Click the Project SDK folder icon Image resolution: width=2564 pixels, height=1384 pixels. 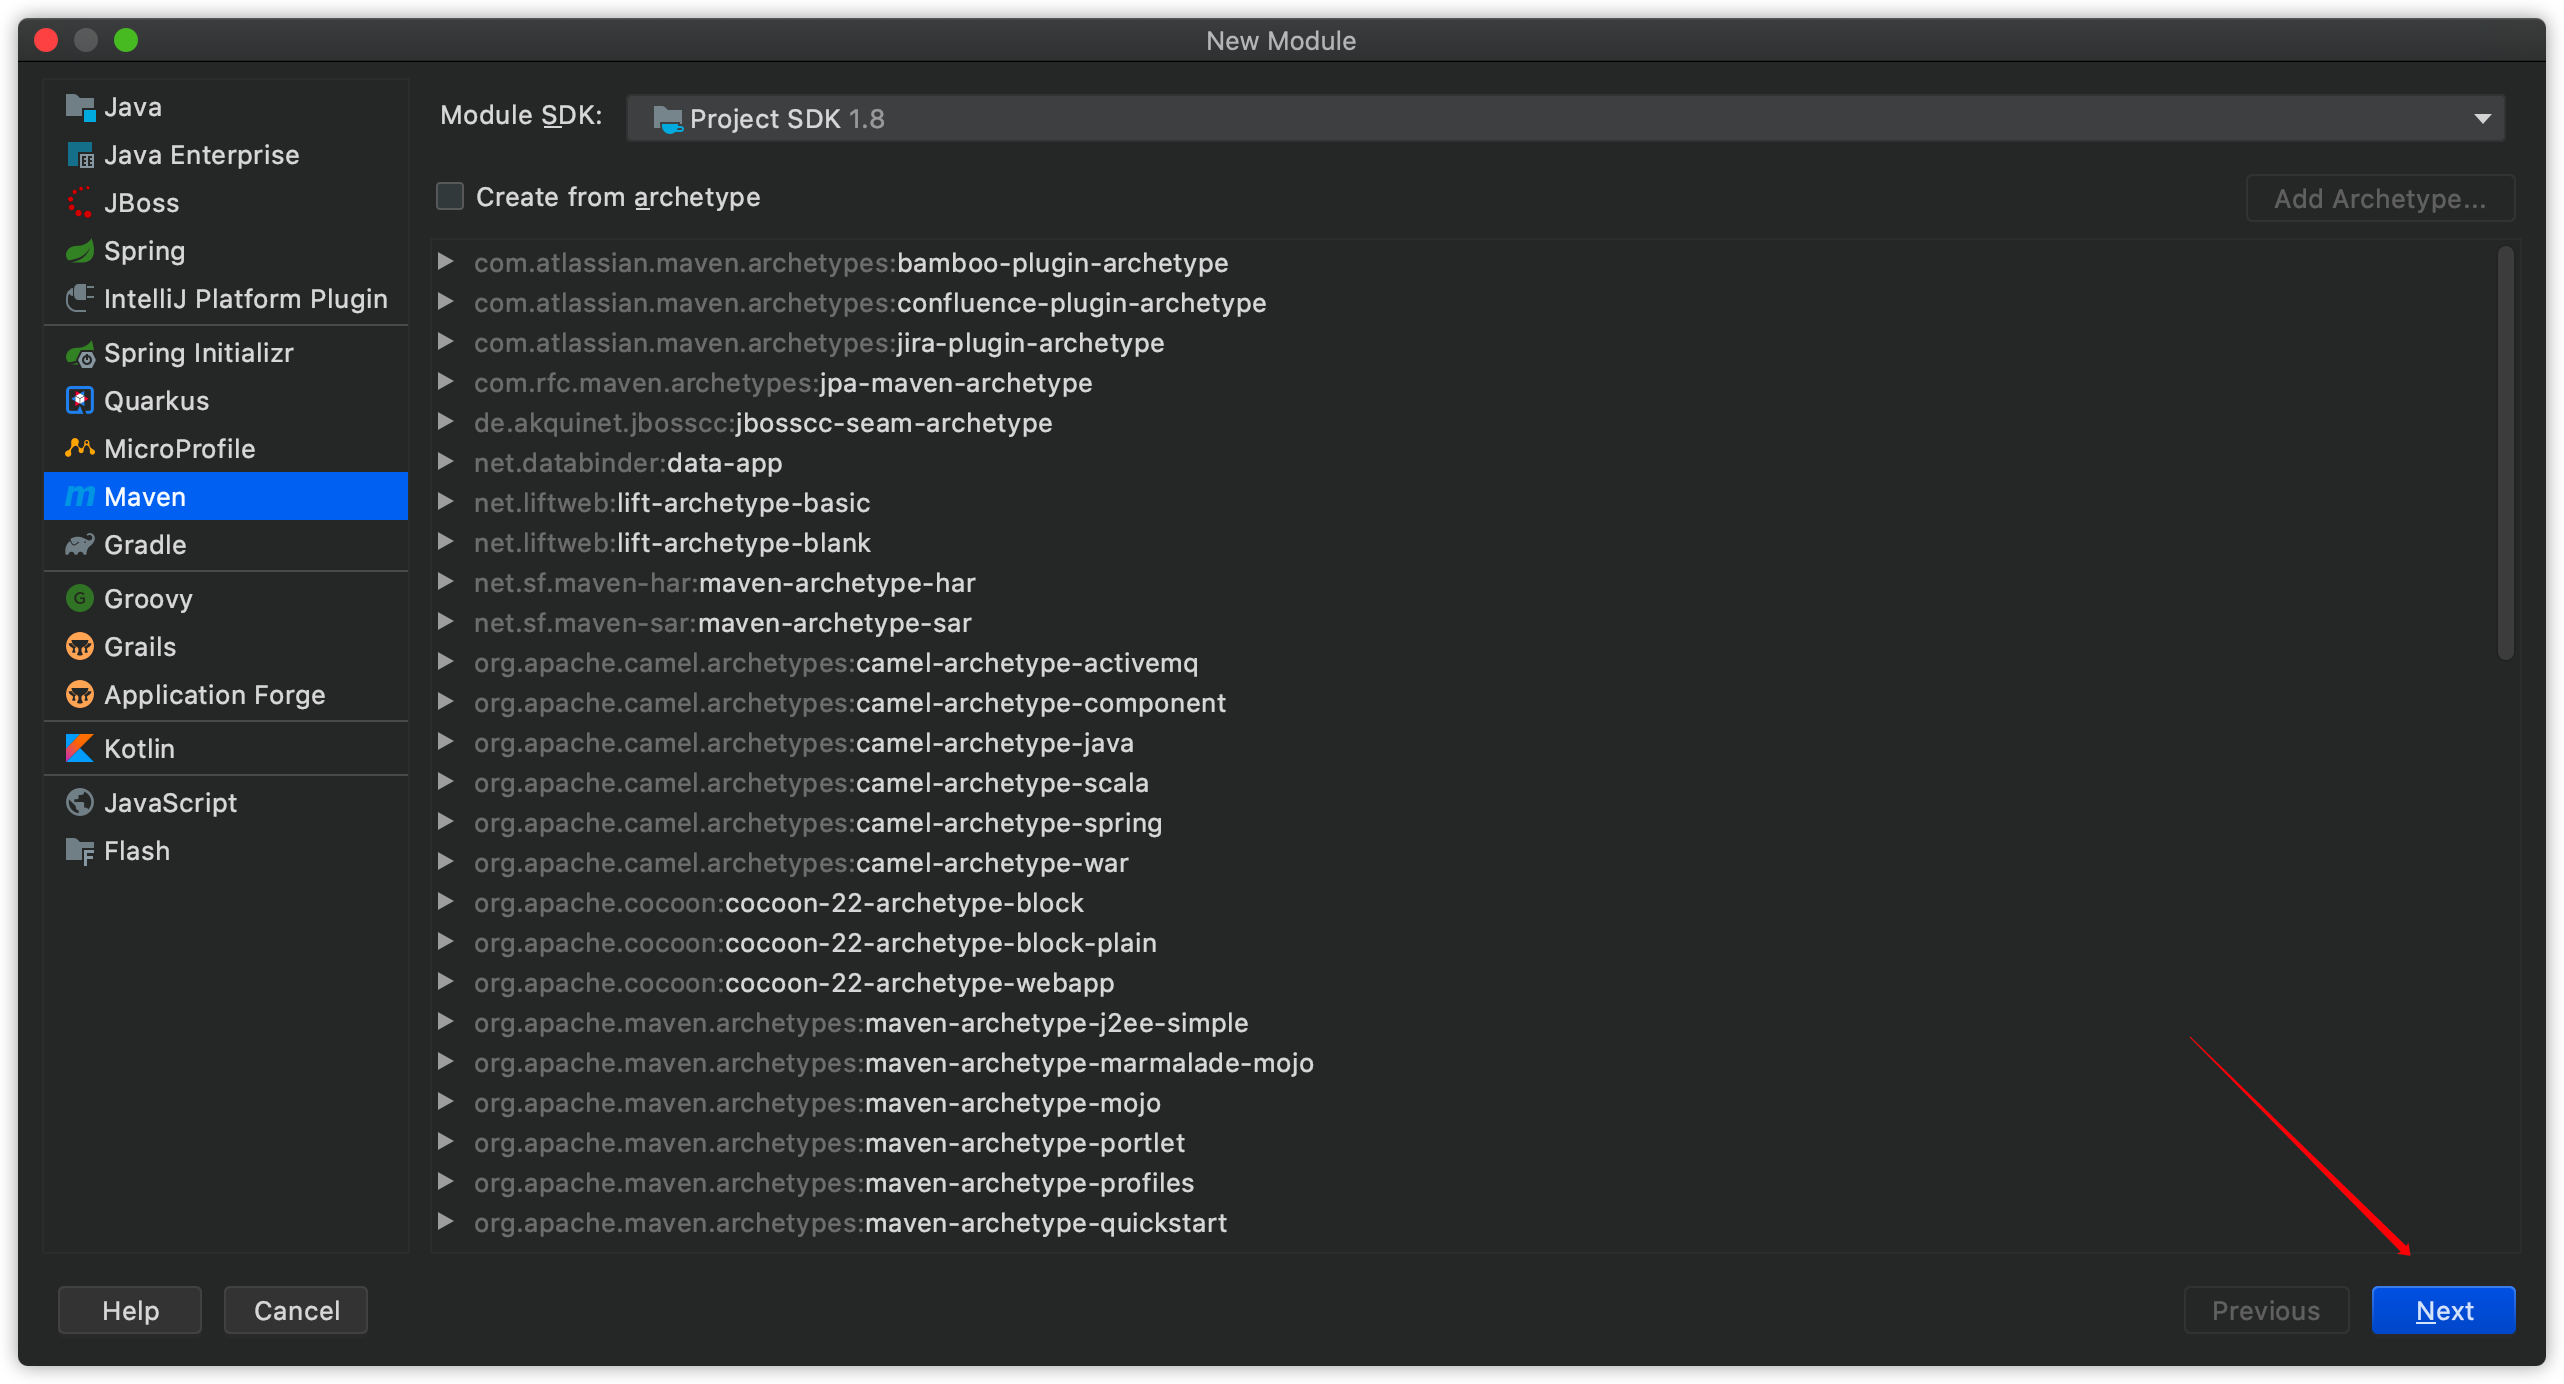(x=667, y=119)
